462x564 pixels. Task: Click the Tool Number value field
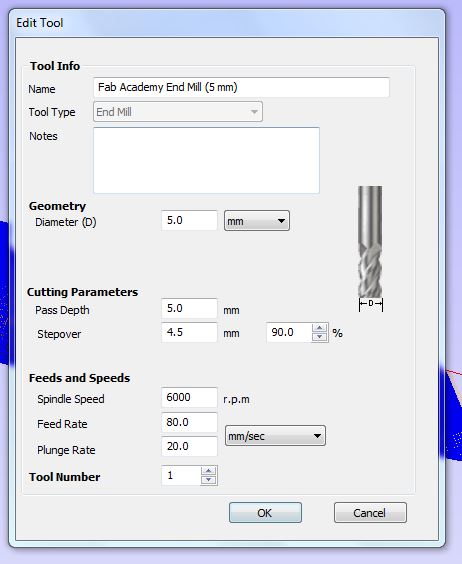(x=181, y=476)
